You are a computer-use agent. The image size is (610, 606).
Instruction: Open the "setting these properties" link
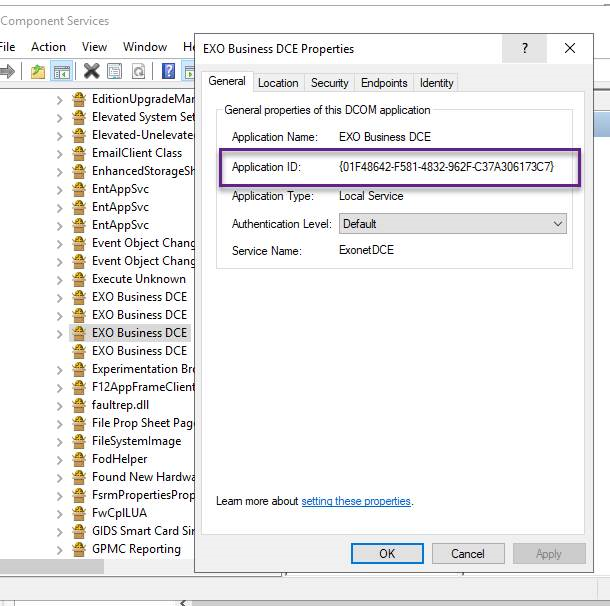356,501
